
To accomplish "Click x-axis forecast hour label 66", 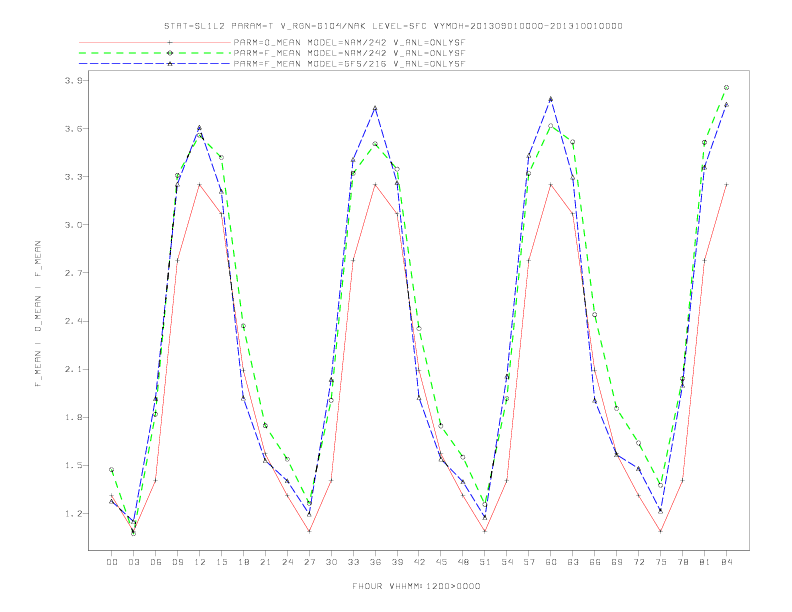I will point(595,562).
